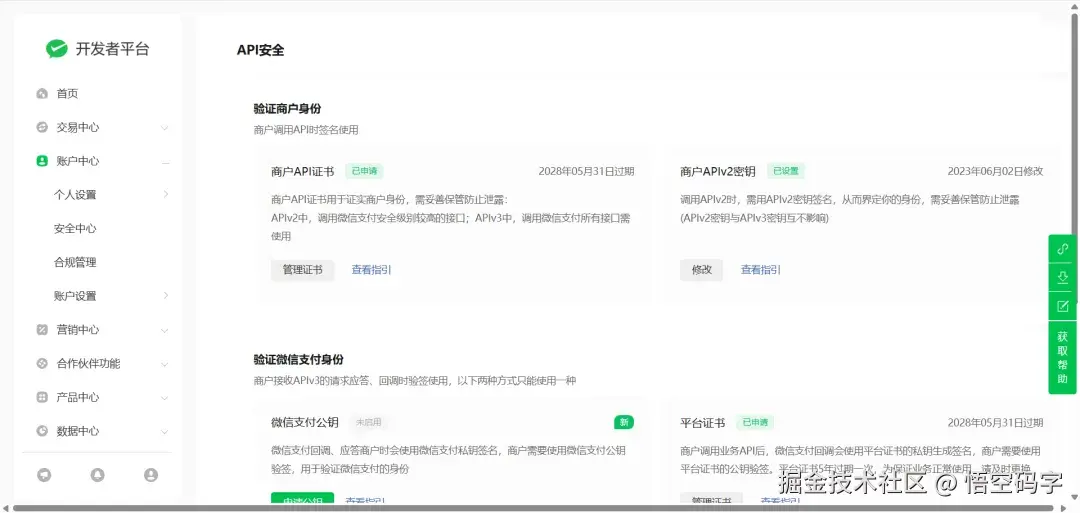The height and width of the screenshot is (513, 1080).
Task: Click the 合作伙伴功能 sidebar icon
Action: (x=42, y=364)
